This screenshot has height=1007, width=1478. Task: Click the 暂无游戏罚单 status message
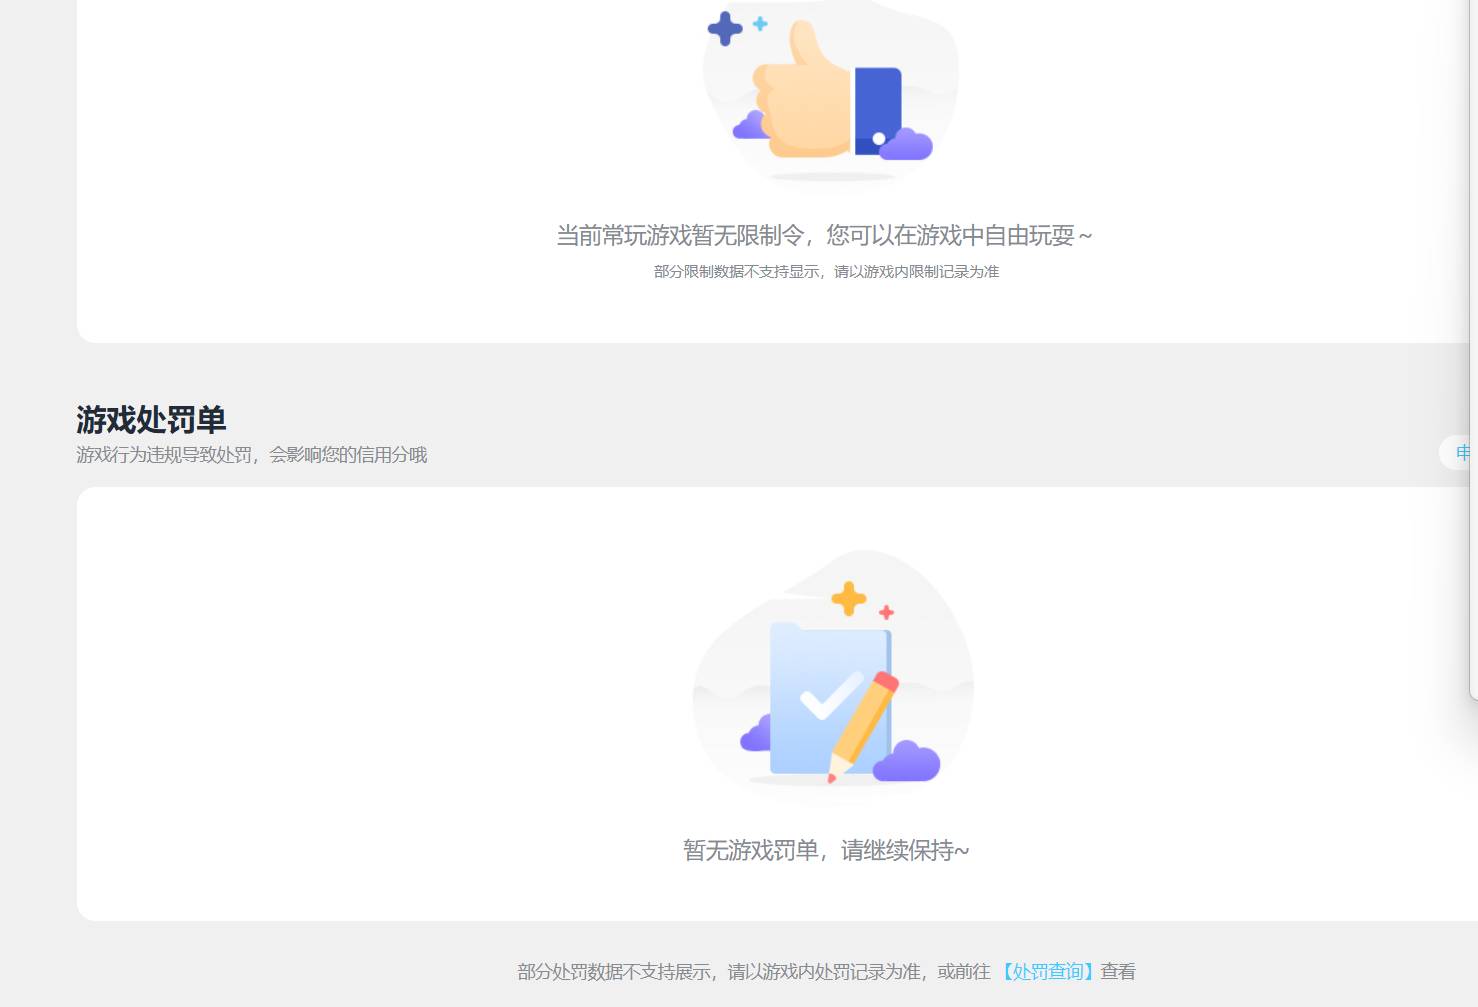(x=827, y=850)
